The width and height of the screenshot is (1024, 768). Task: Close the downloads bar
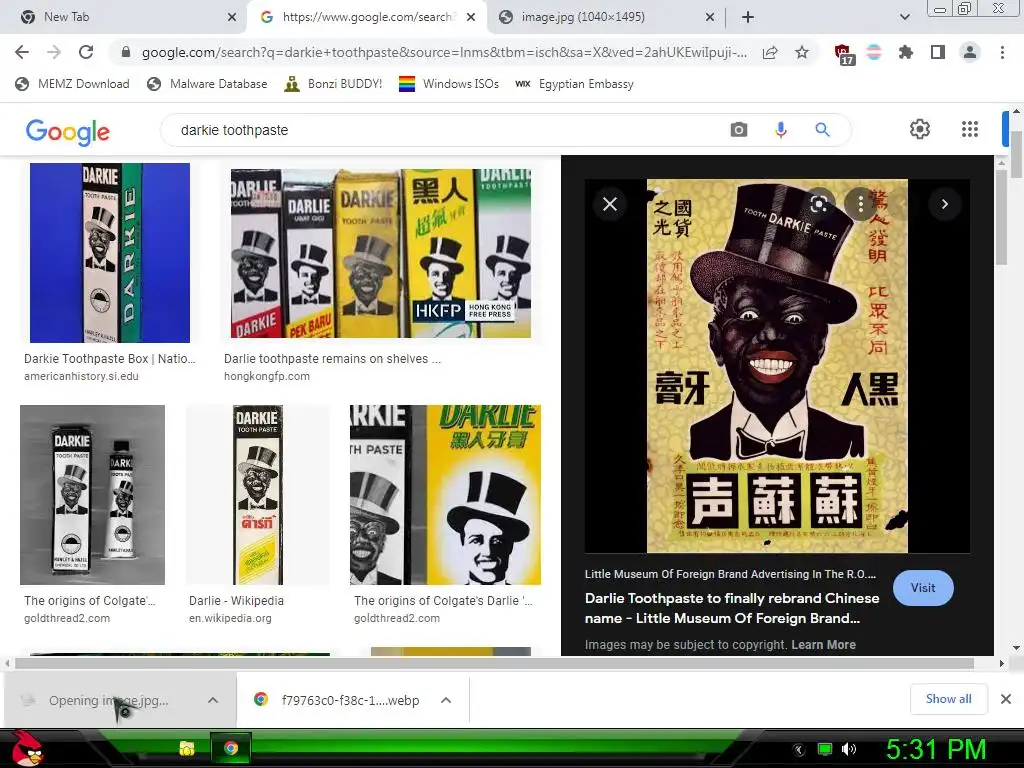[x=1006, y=699]
